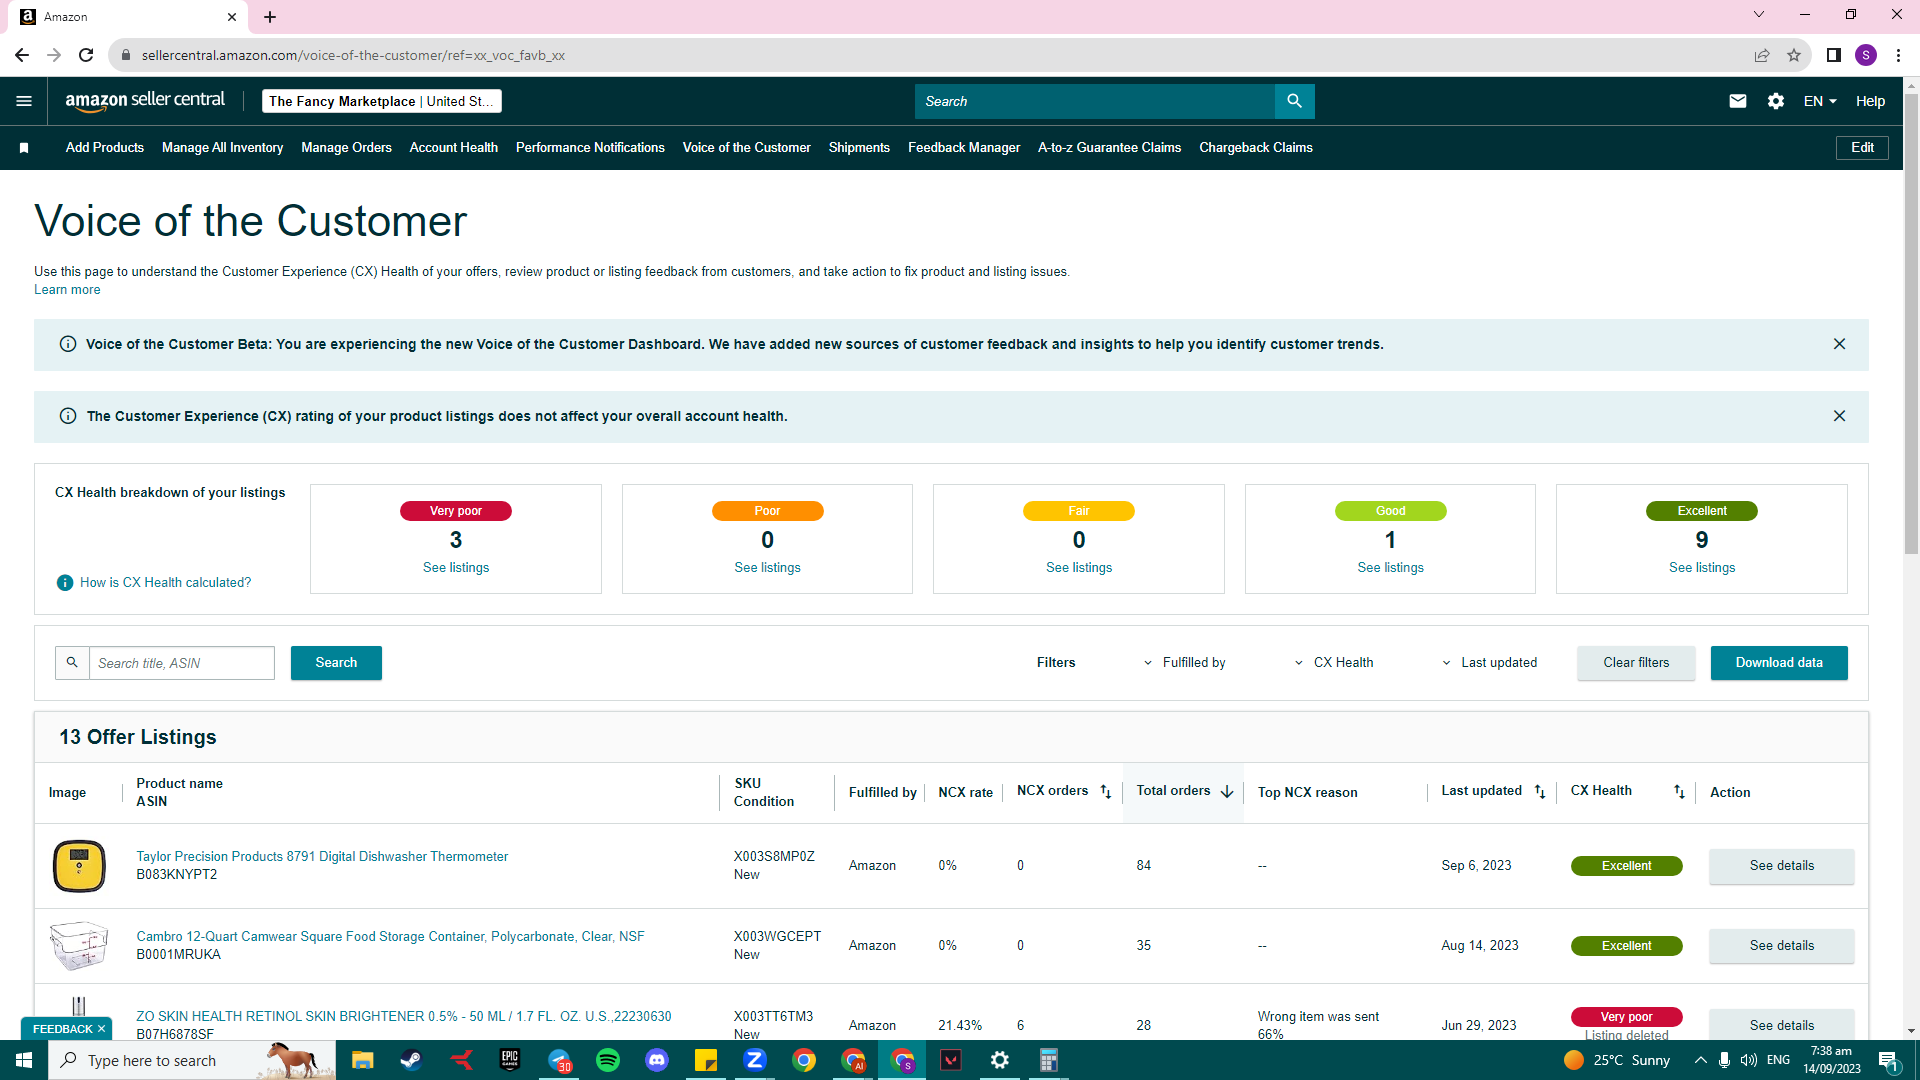This screenshot has height=1080, width=1920.
Task: Click the info icon beside CX Health calculated
Action: (65, 583)
